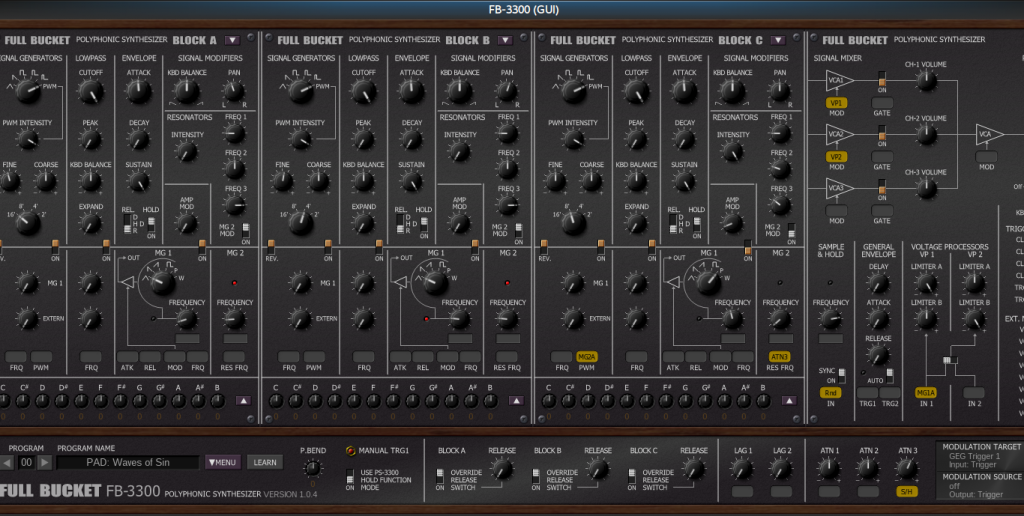Open the Block B options dropdown arrow
This screenshot has width=1024, height=516.
coord(505,40)
